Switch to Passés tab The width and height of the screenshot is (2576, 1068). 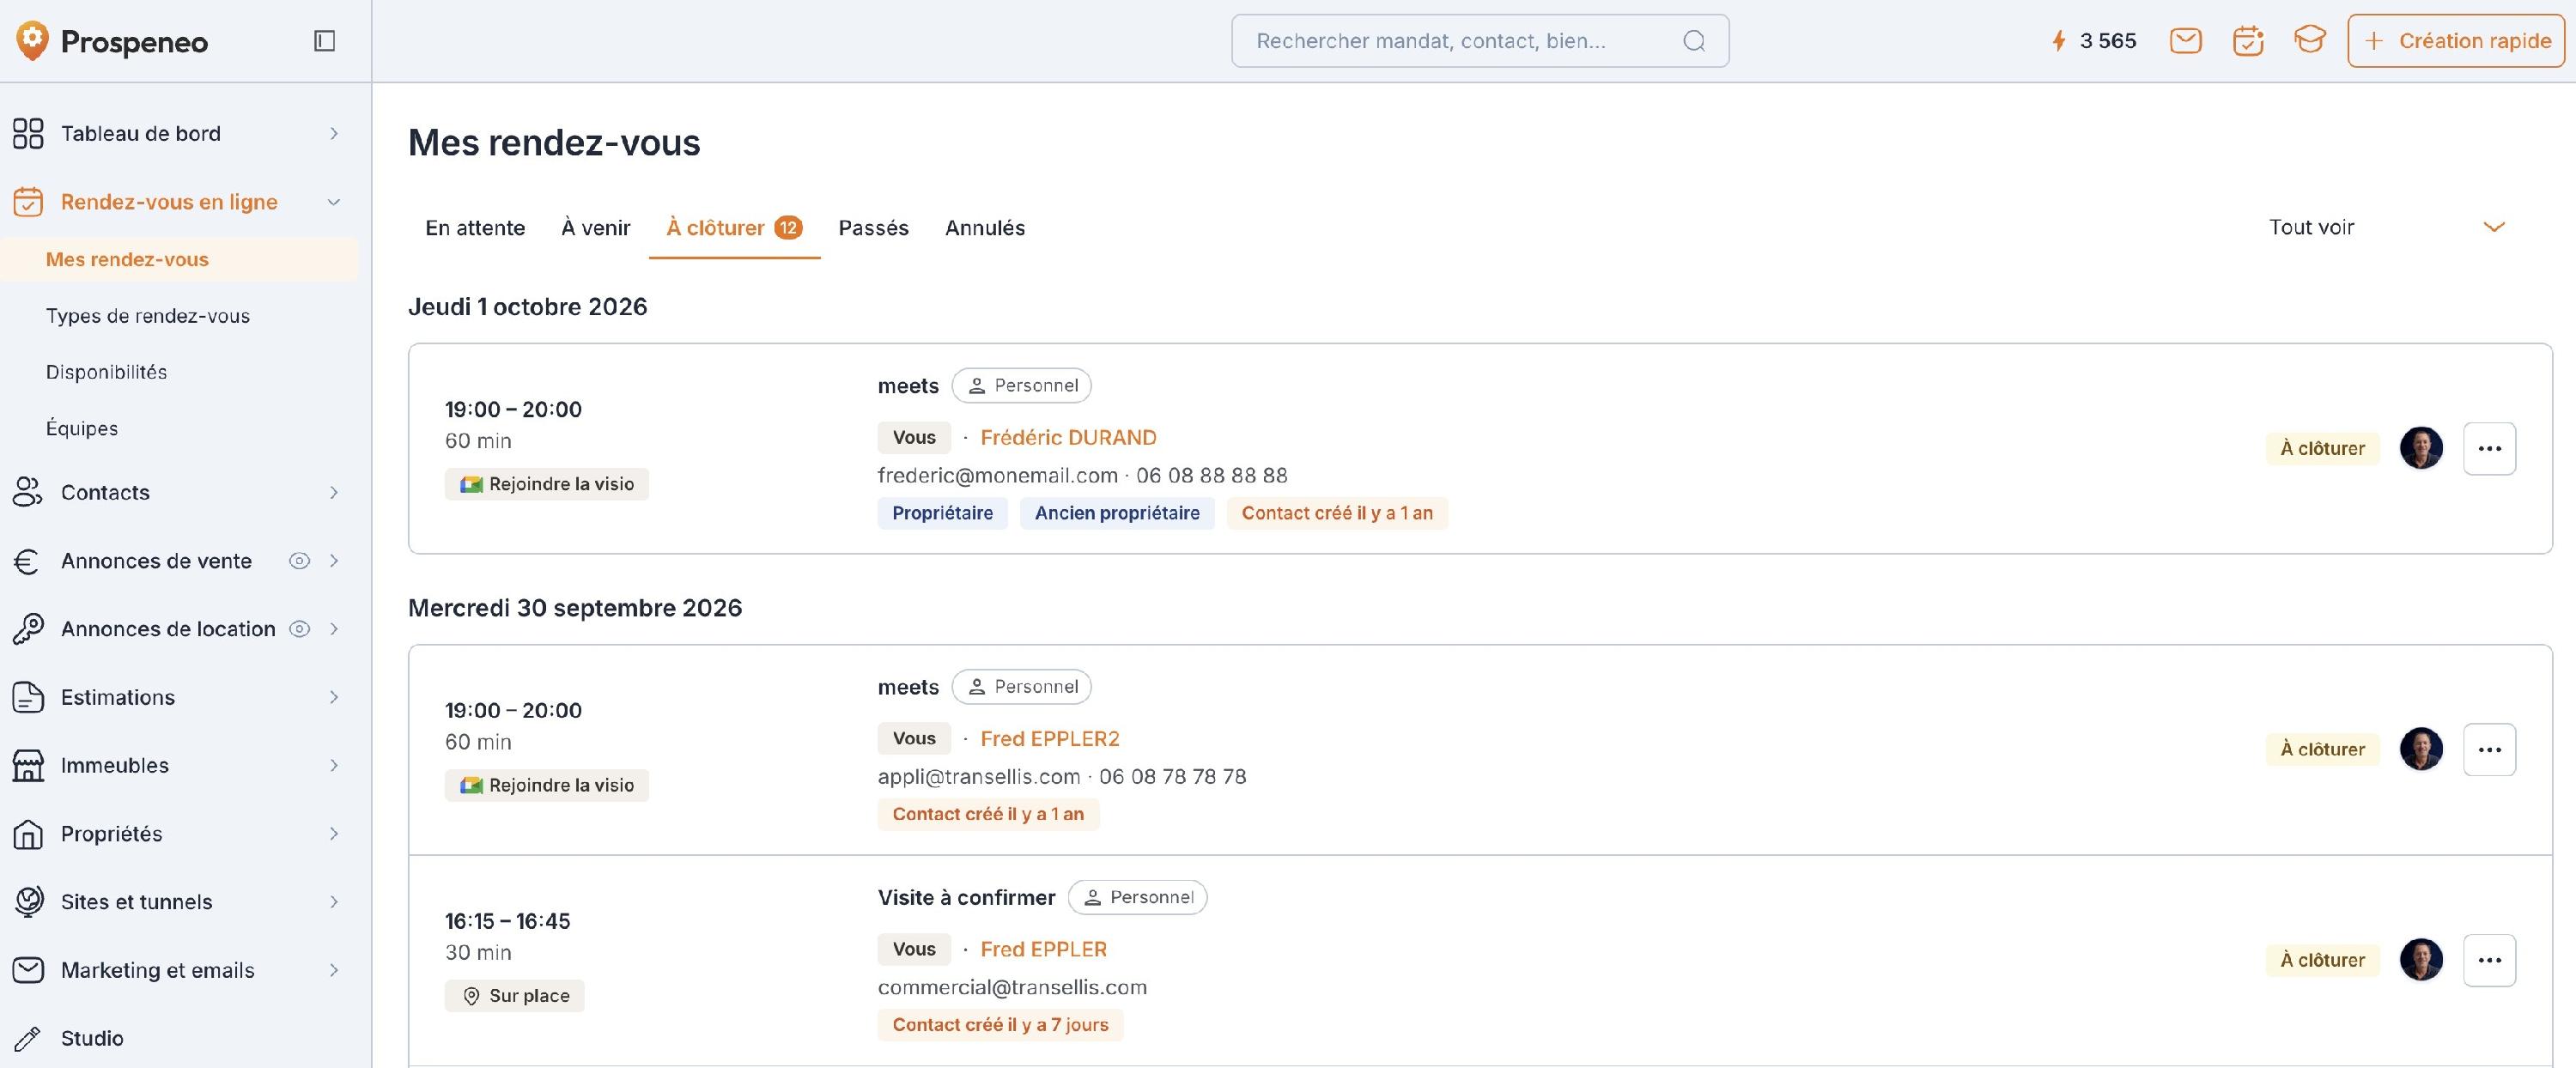[x=873, y=228]
